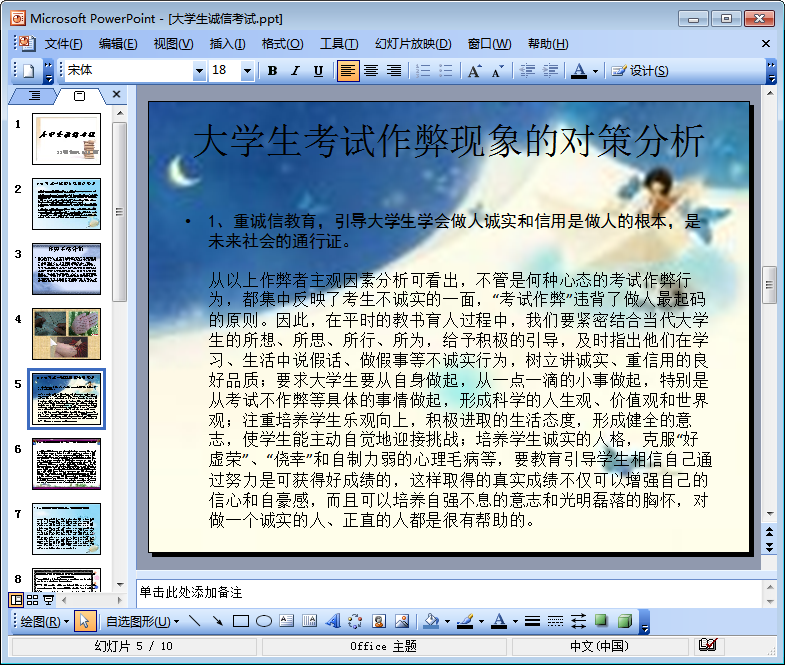The image size is (785, 665).
Task: Start slide show from current slide
Action: tap(49, 599)
